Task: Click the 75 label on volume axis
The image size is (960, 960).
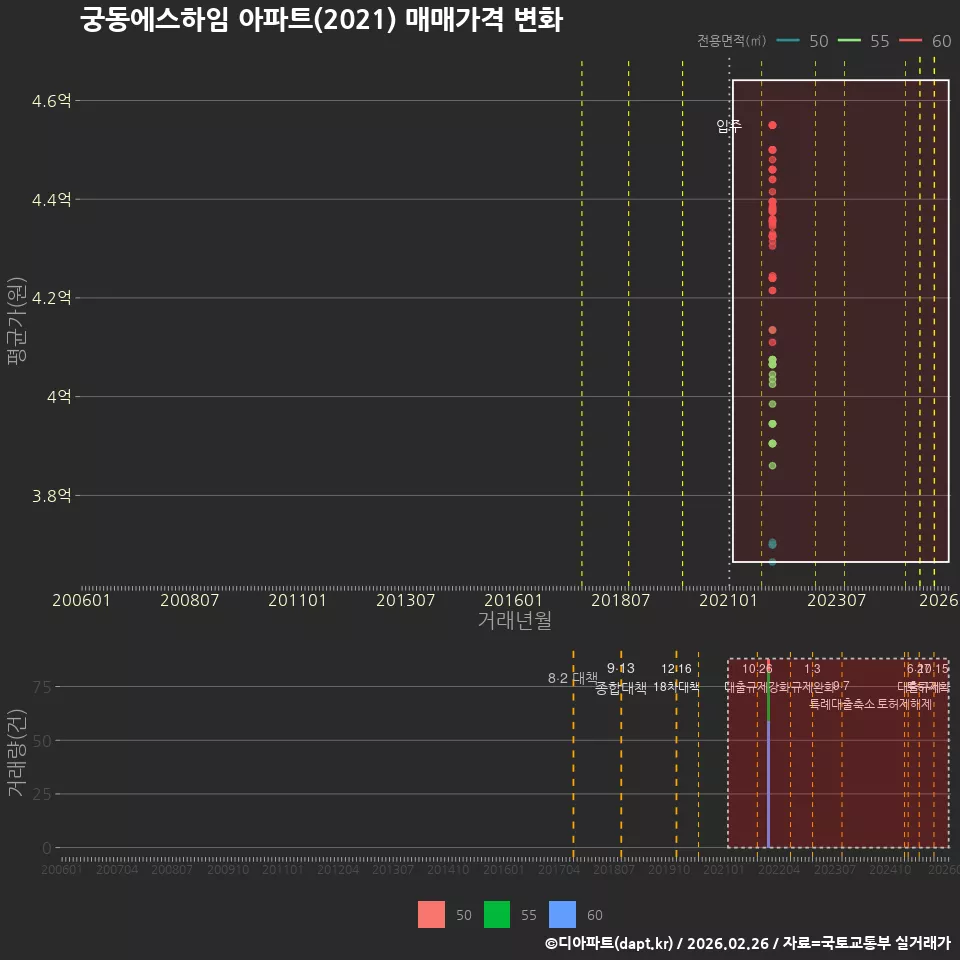Action: click(42, 687)
